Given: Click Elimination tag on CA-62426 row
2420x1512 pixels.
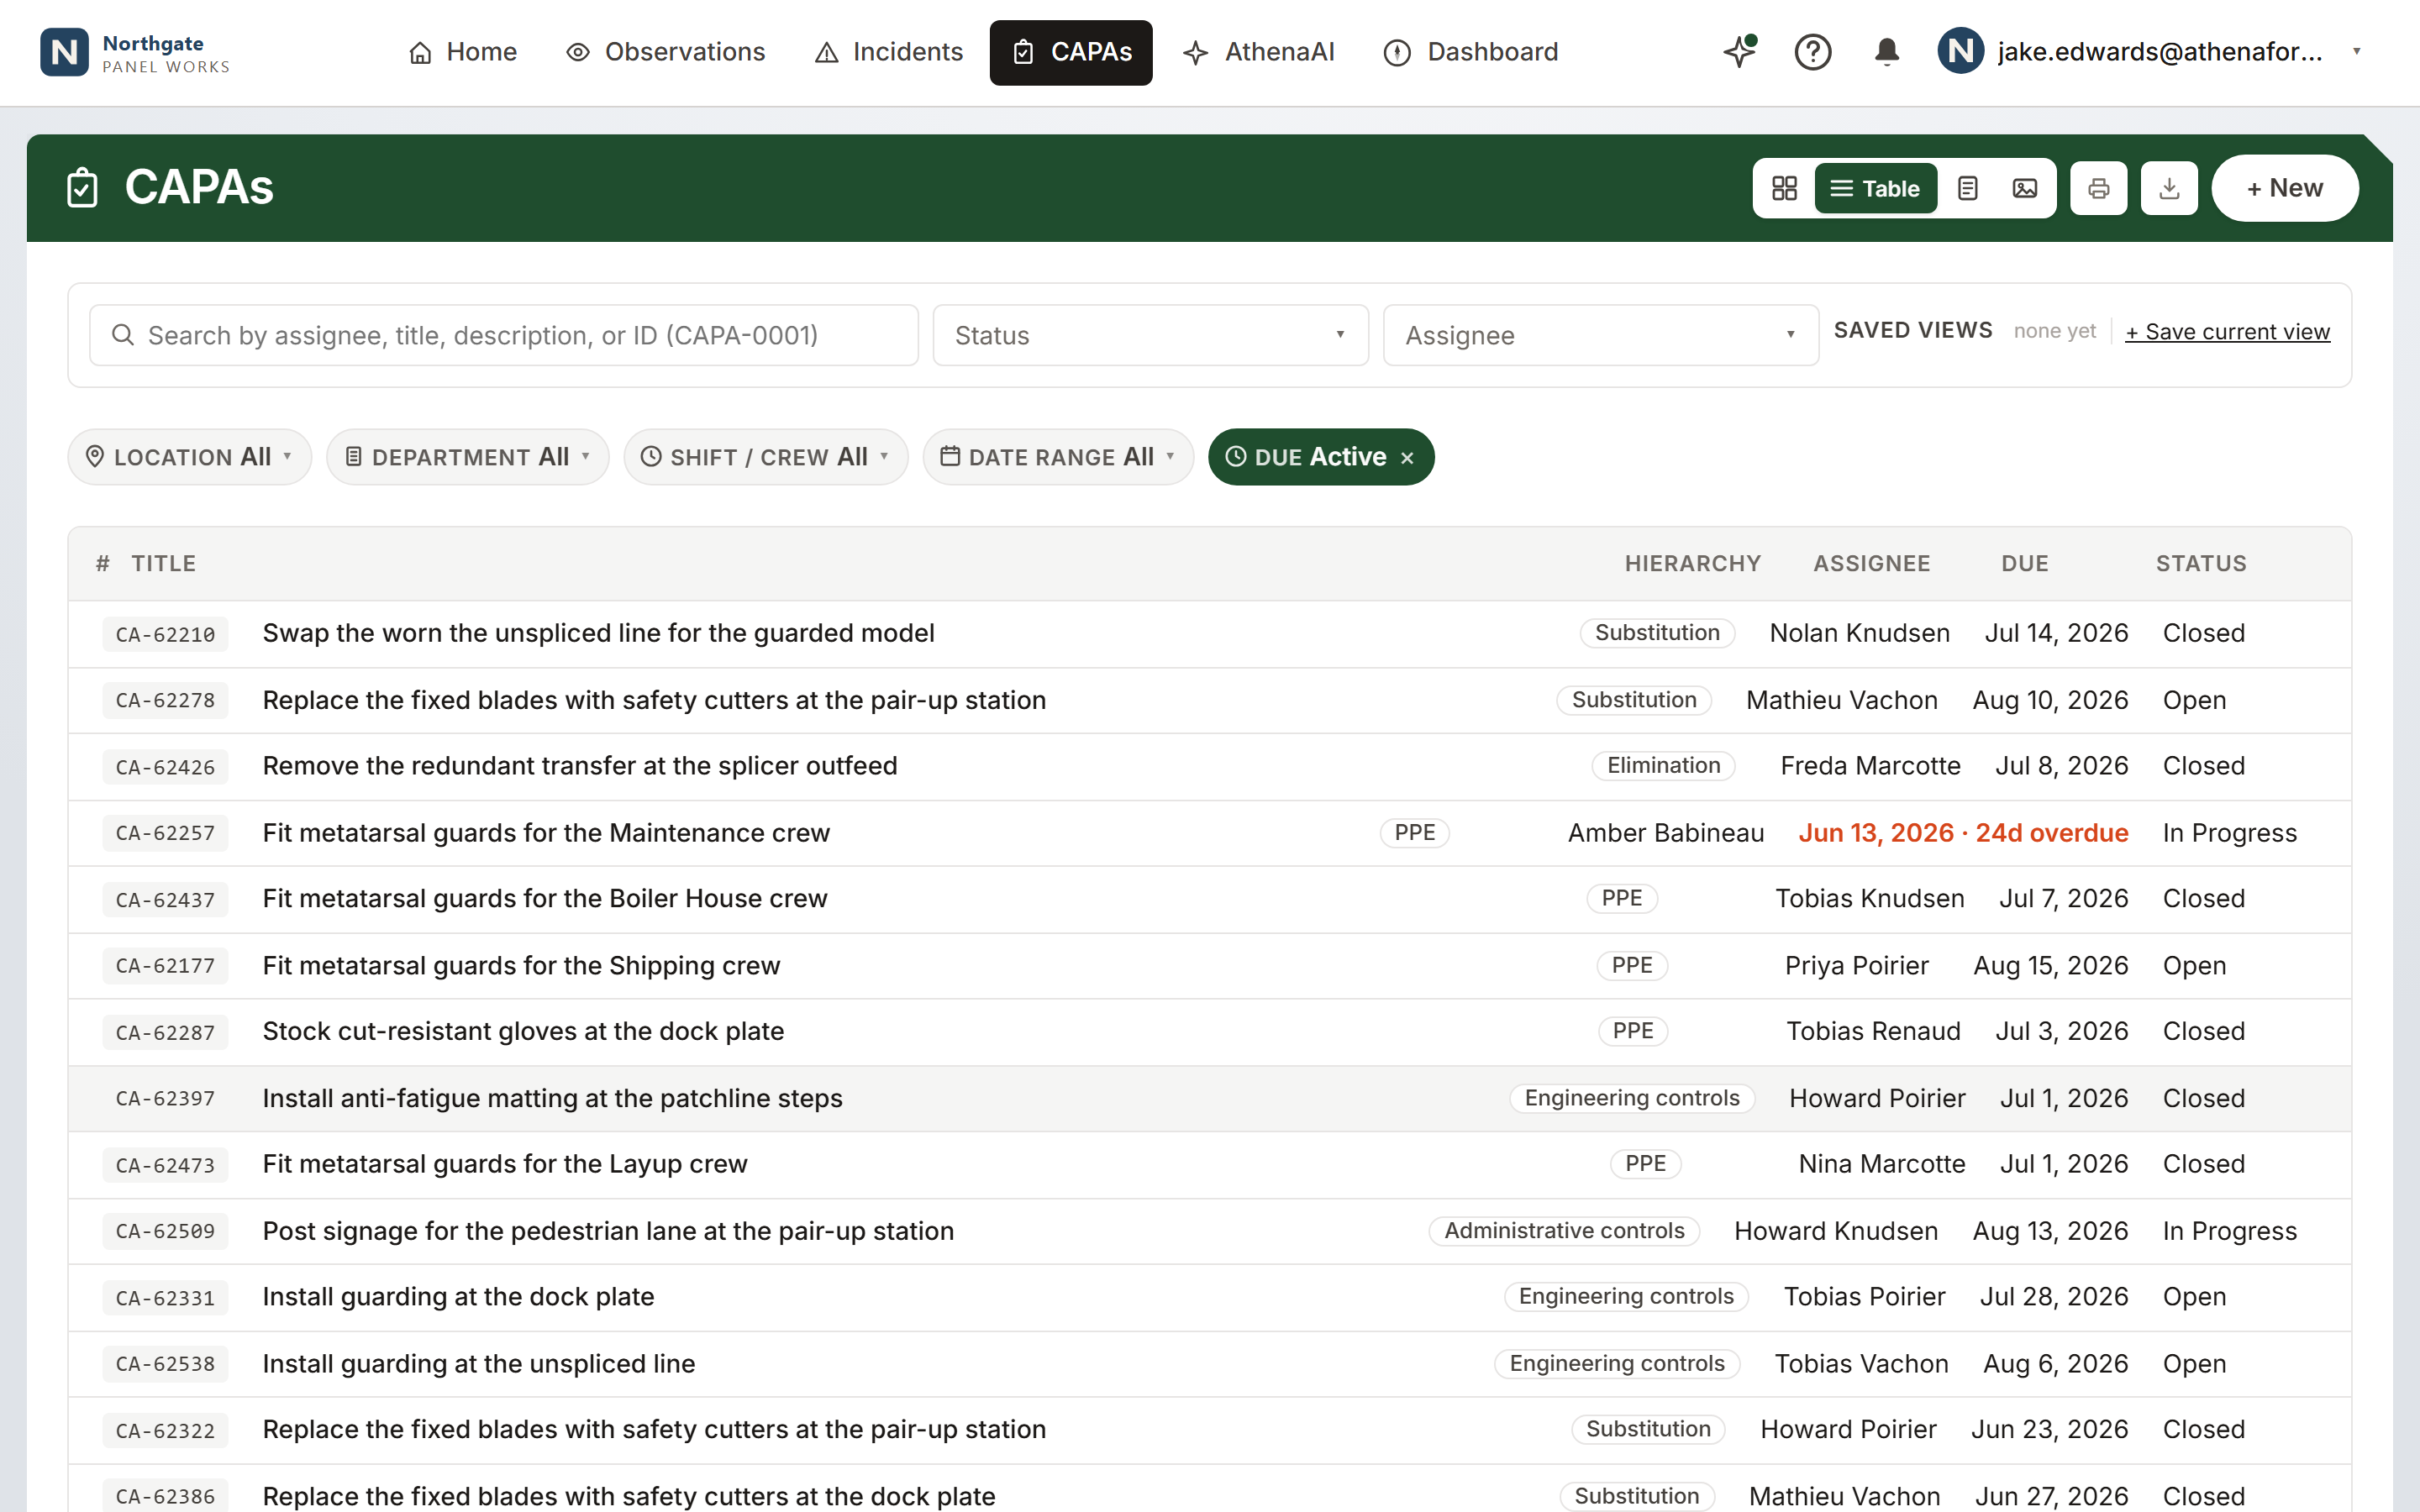Looking at the screenshot, I should pos(1663,766).
